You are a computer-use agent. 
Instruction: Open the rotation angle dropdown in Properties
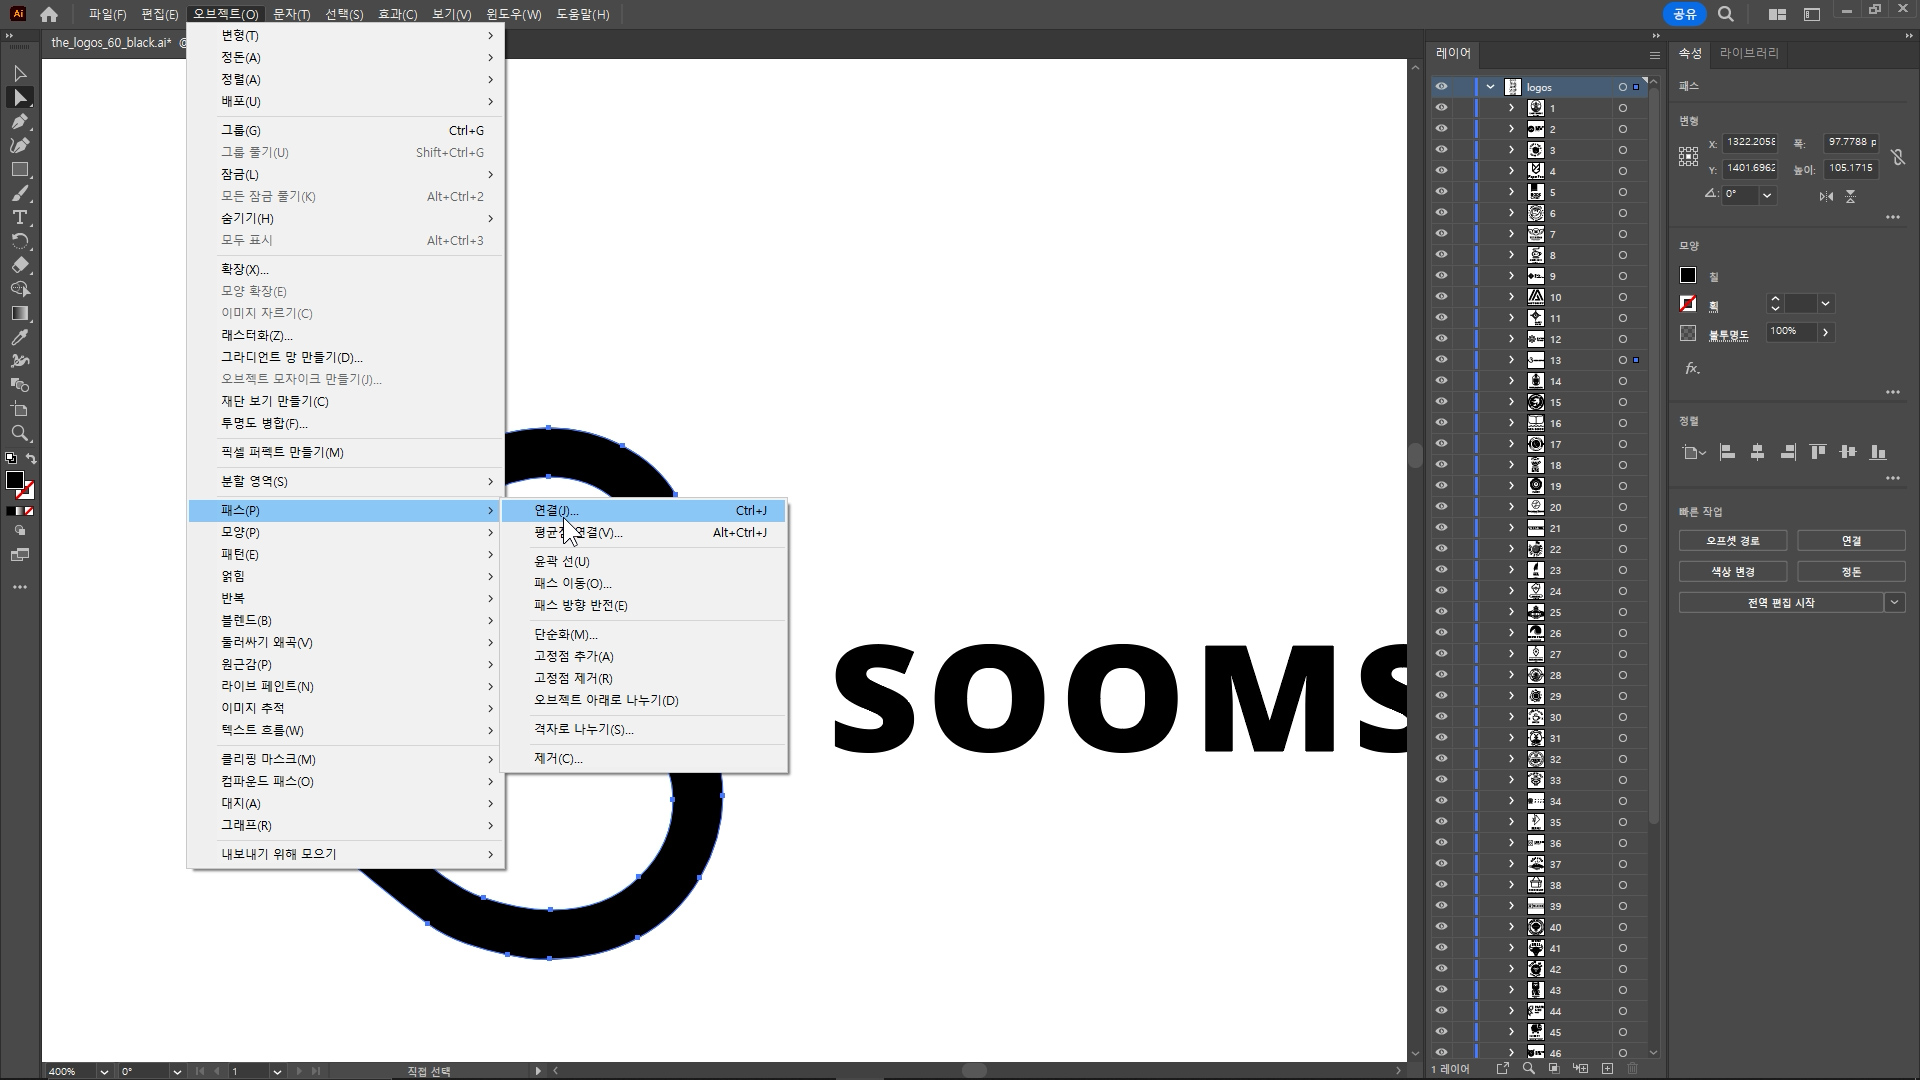(x=1767, y=195)
